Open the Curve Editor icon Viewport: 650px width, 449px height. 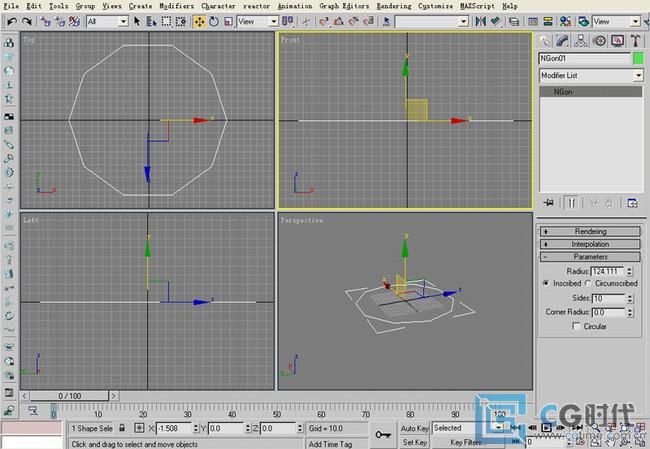point(533,21)
